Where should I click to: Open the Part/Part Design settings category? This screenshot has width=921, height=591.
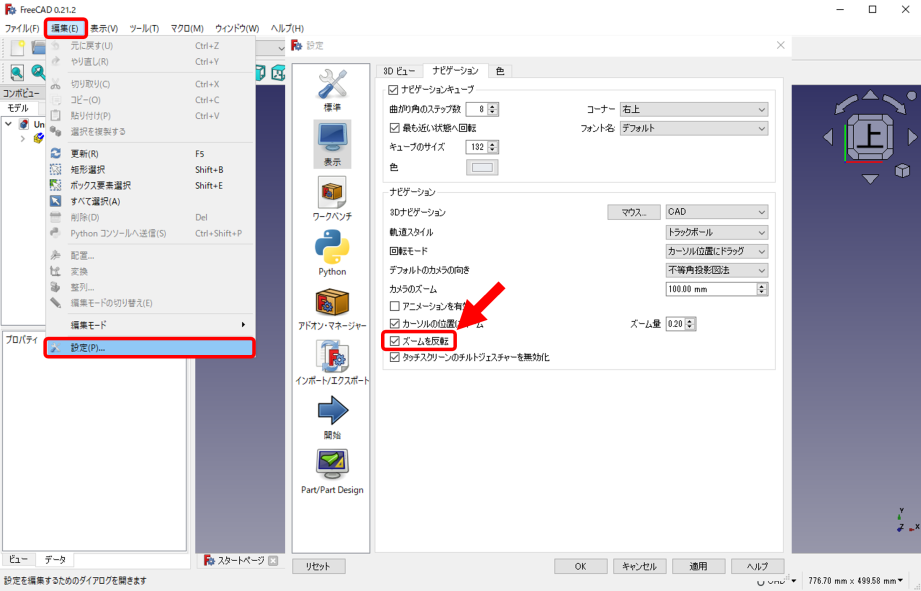pyautogui.click(x=332, y=472)
